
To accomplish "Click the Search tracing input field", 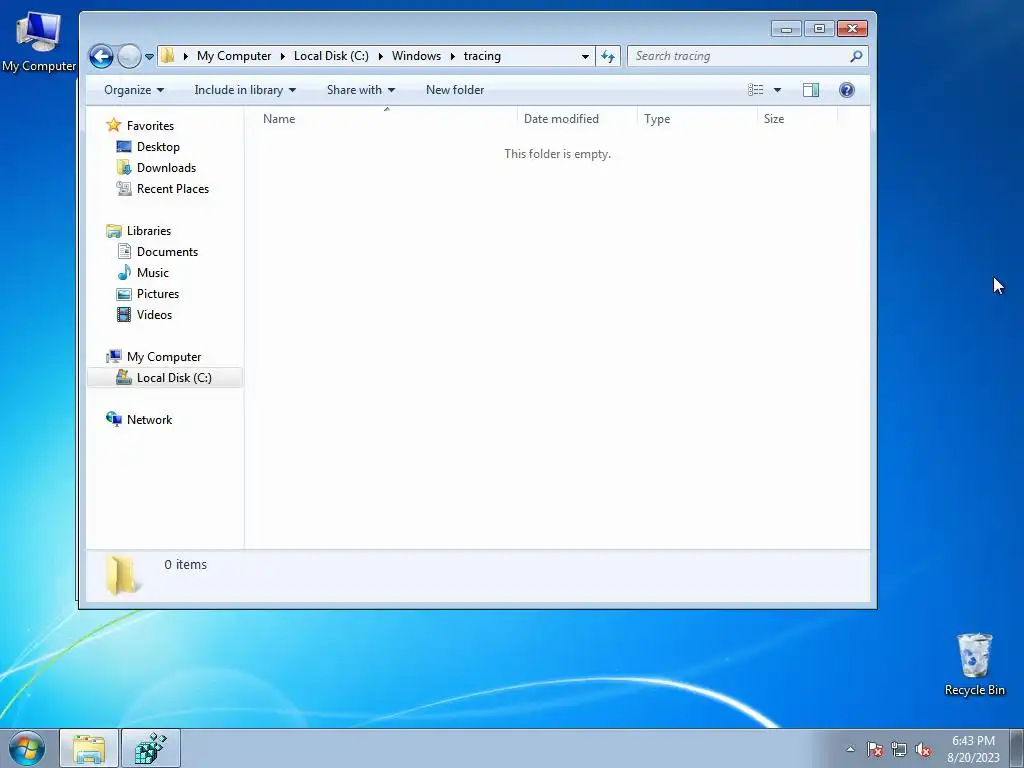I will tap(739, 56).
